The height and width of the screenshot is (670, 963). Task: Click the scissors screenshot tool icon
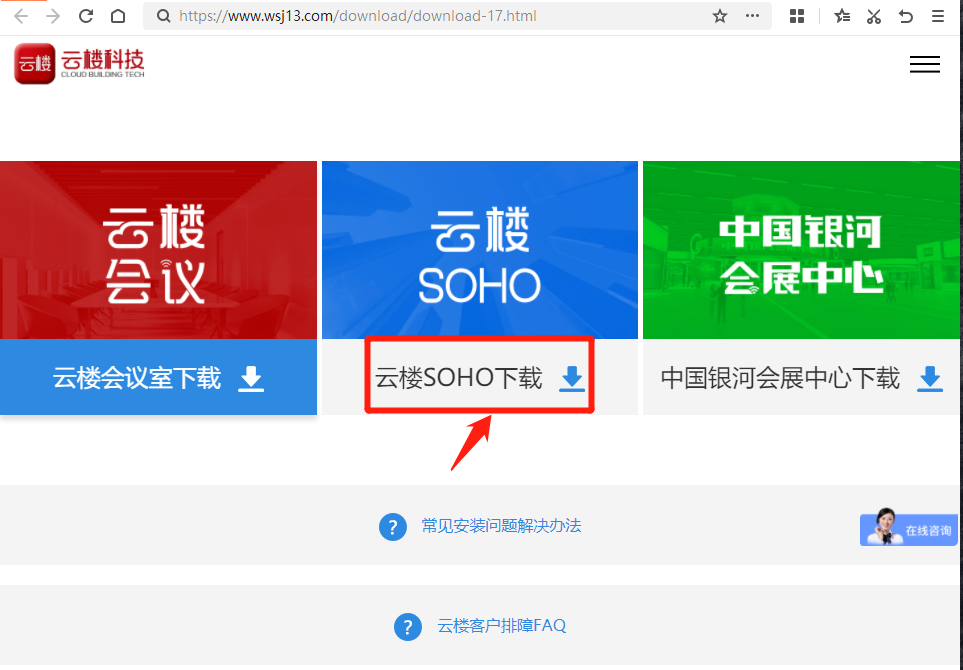[874, 16]
